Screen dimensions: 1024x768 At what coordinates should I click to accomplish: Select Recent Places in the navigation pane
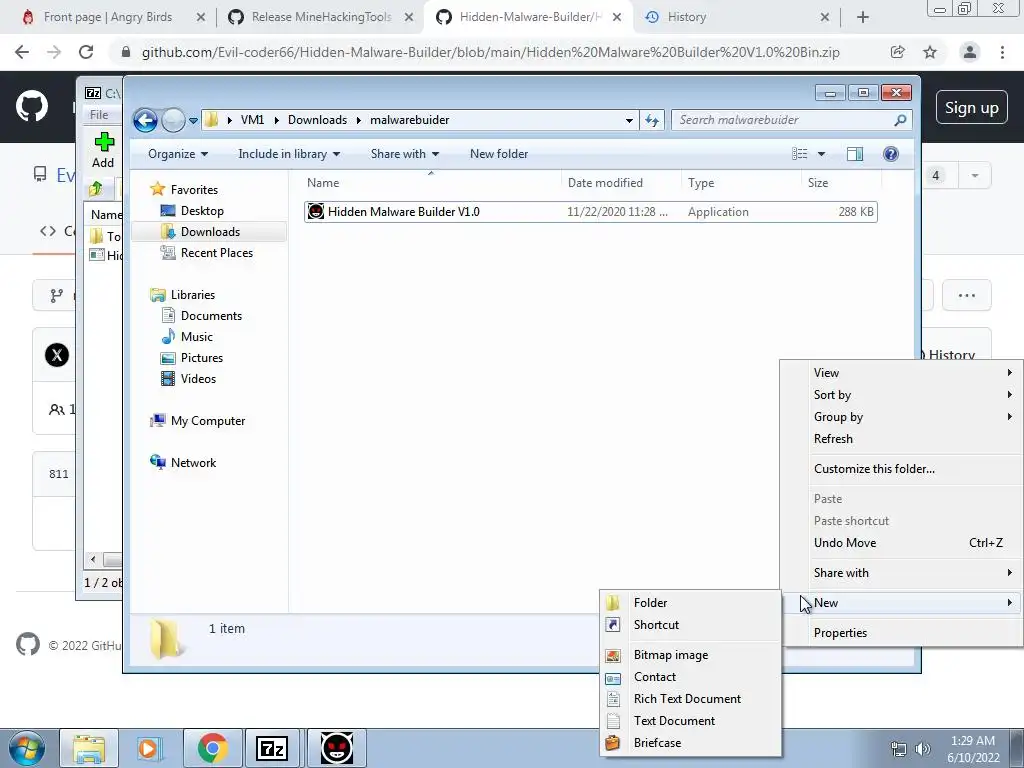pyautogui.click(x=216, y=253)
